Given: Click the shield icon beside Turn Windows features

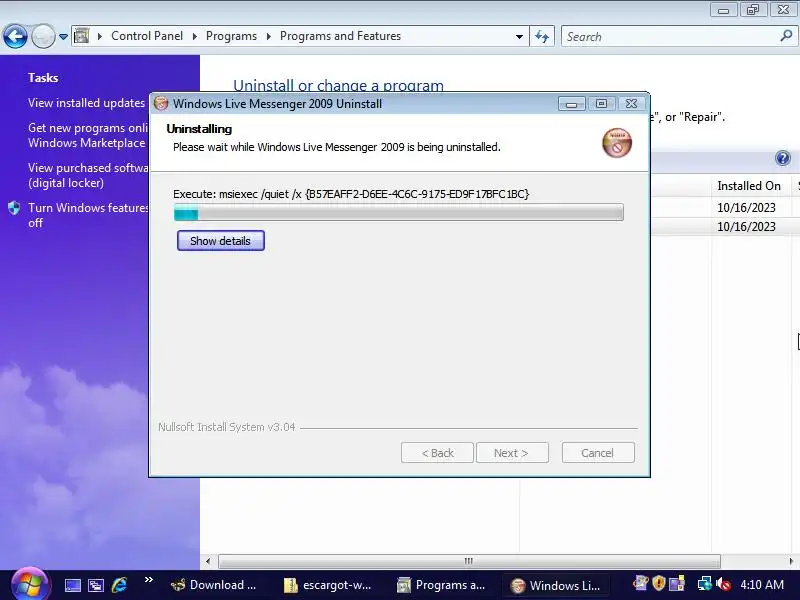Looking at the screenshot, I should [14, 208].
